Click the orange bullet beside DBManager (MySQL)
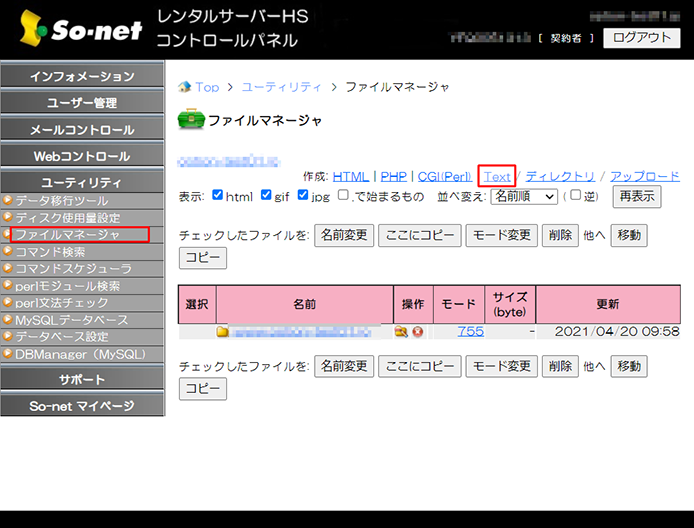 8,354
